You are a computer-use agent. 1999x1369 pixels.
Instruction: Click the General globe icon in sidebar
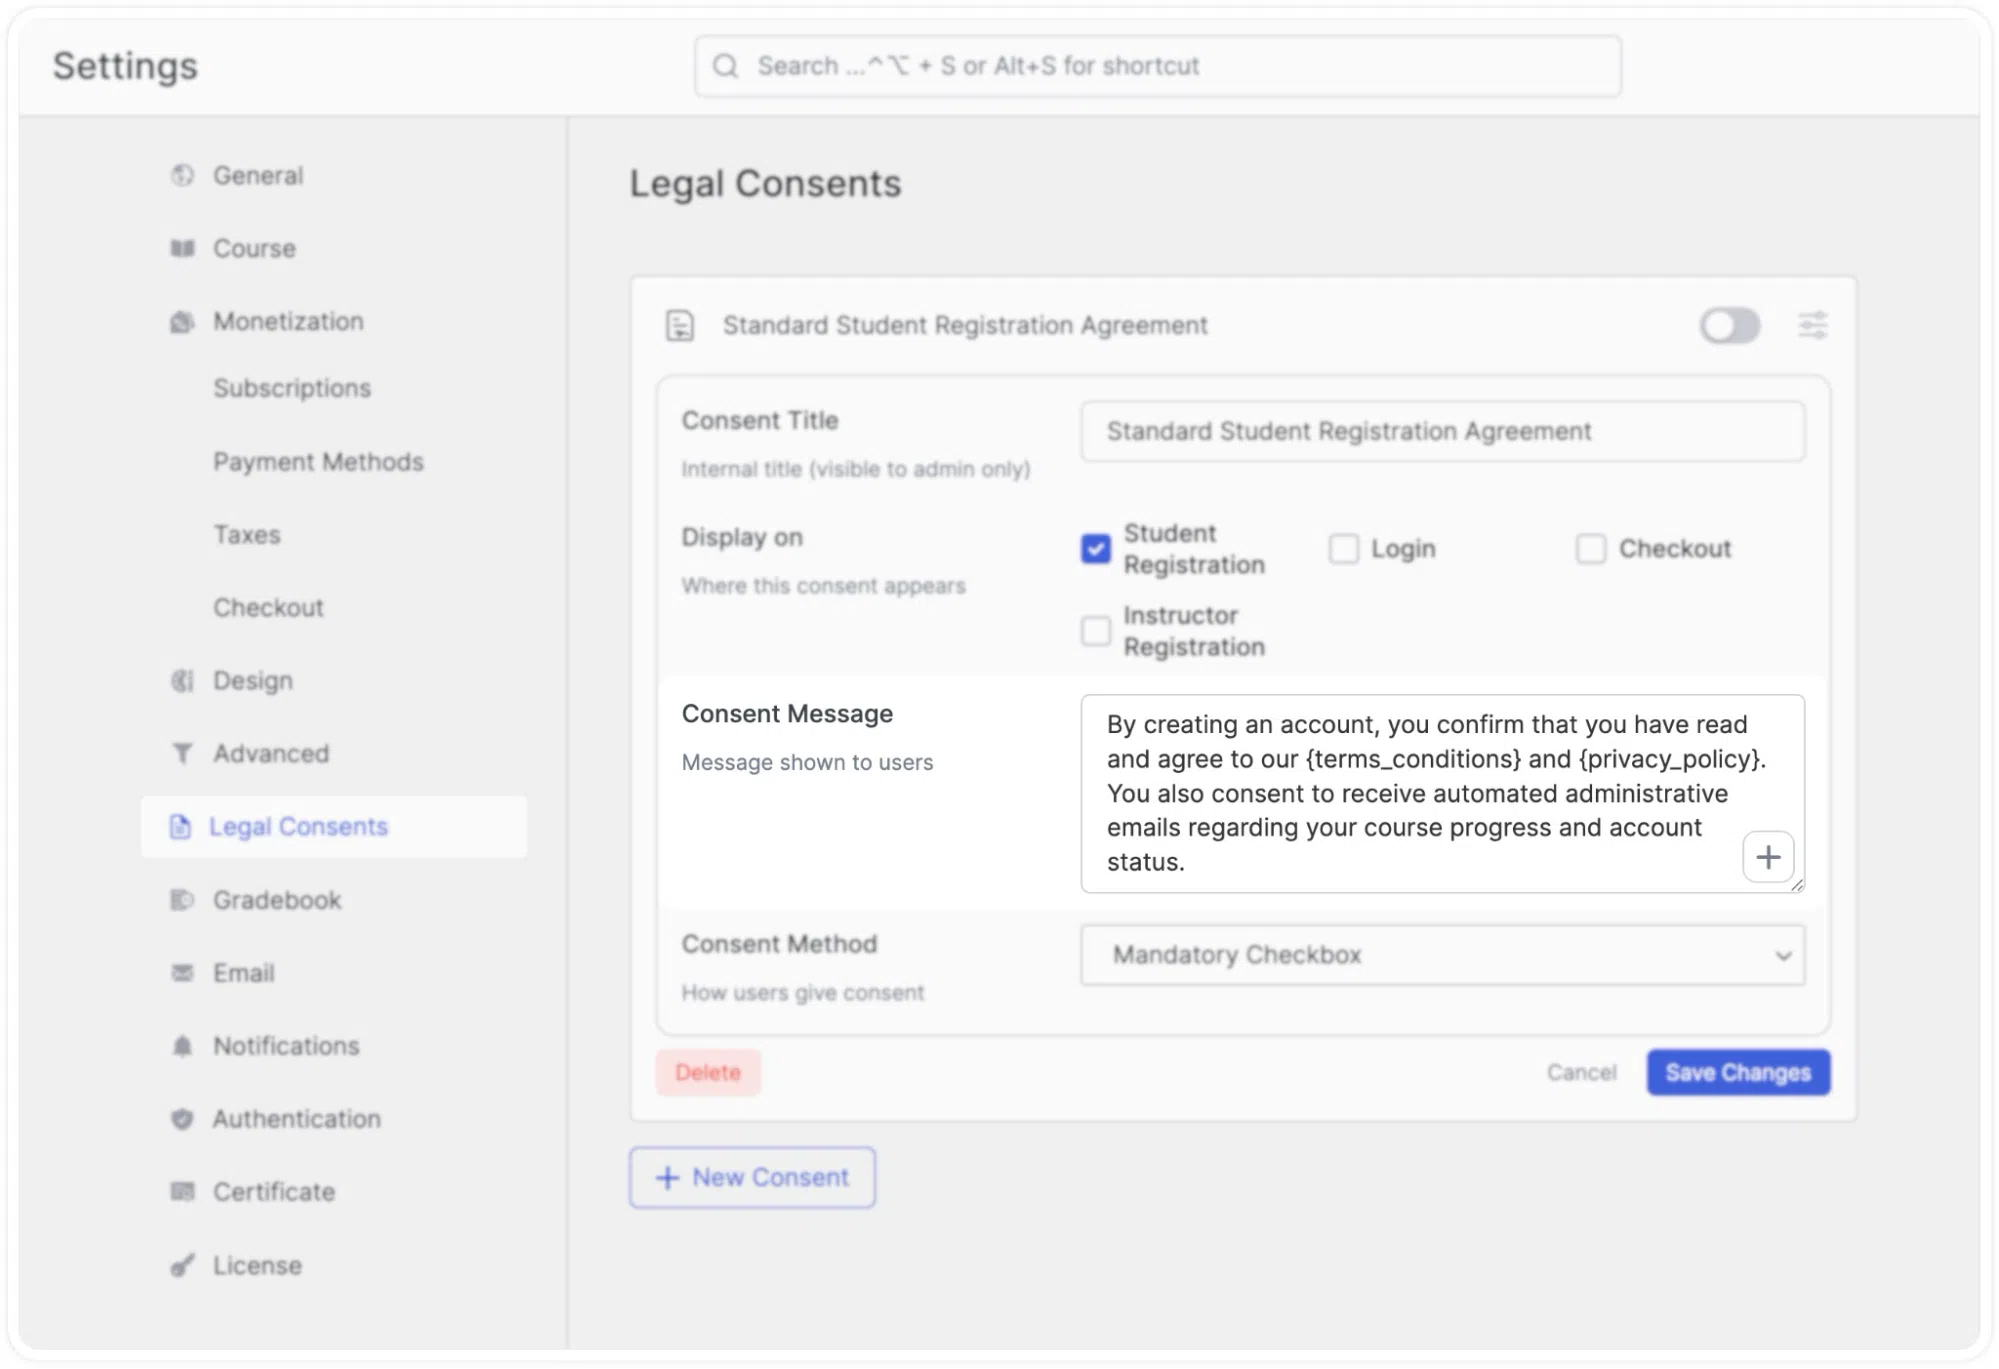[x=182, y=175]
